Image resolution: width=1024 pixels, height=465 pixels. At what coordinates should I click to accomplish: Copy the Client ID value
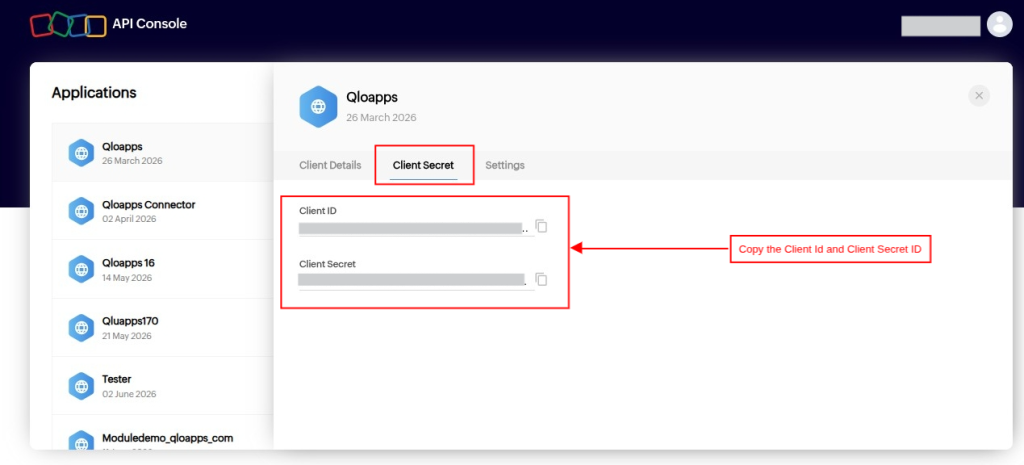point(541,227)
